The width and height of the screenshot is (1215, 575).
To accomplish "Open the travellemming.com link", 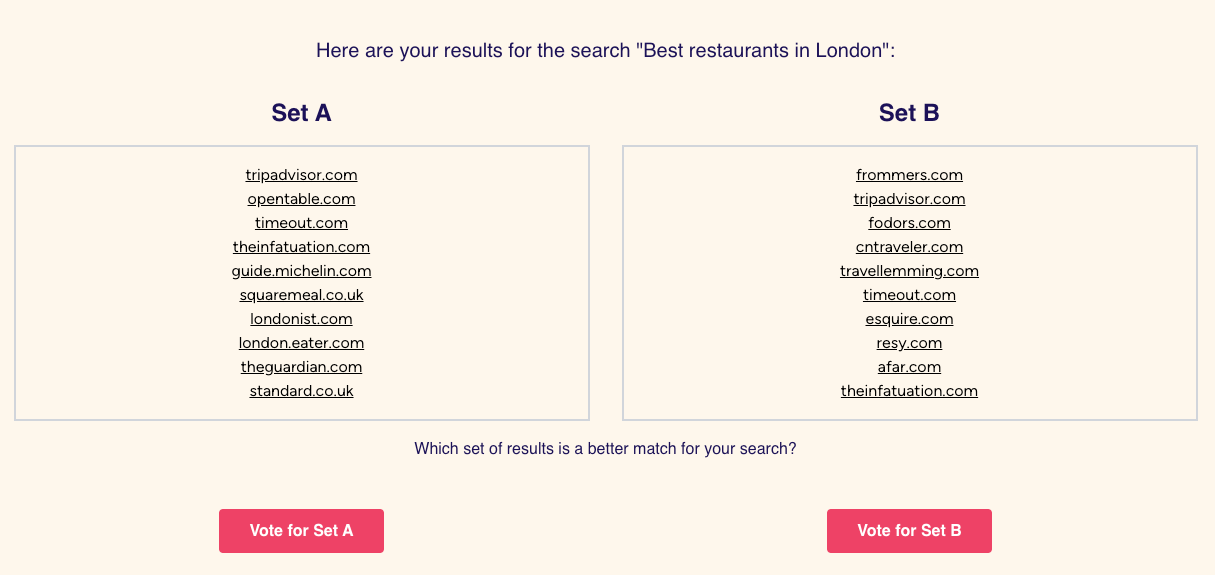I will pyautogui.click(x=910, y=271).
